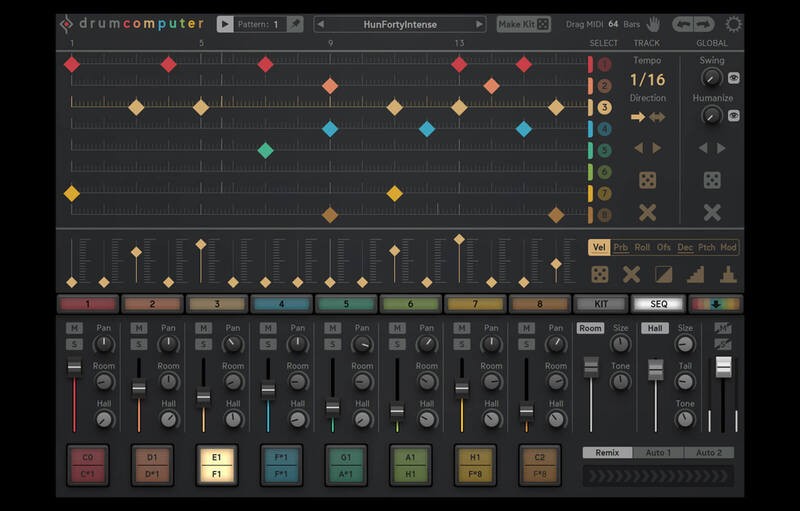Undo the last action with the left arrow
The image size is (800, 511).
click(682, 24)
